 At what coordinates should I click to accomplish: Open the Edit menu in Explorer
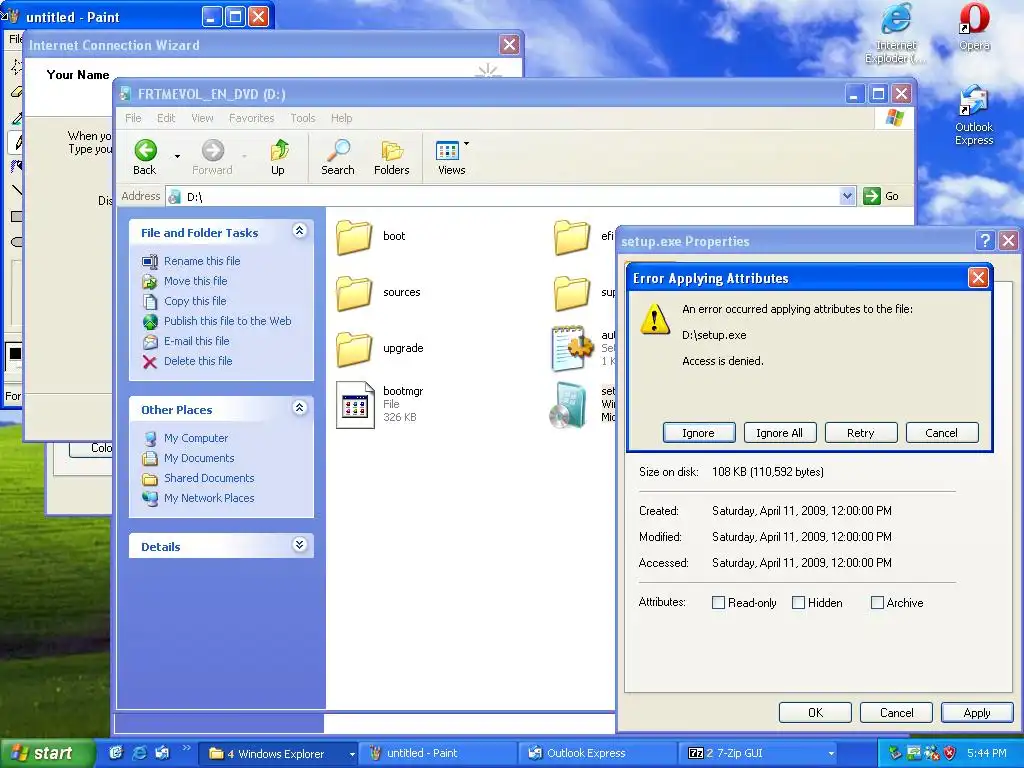[166, 118]
